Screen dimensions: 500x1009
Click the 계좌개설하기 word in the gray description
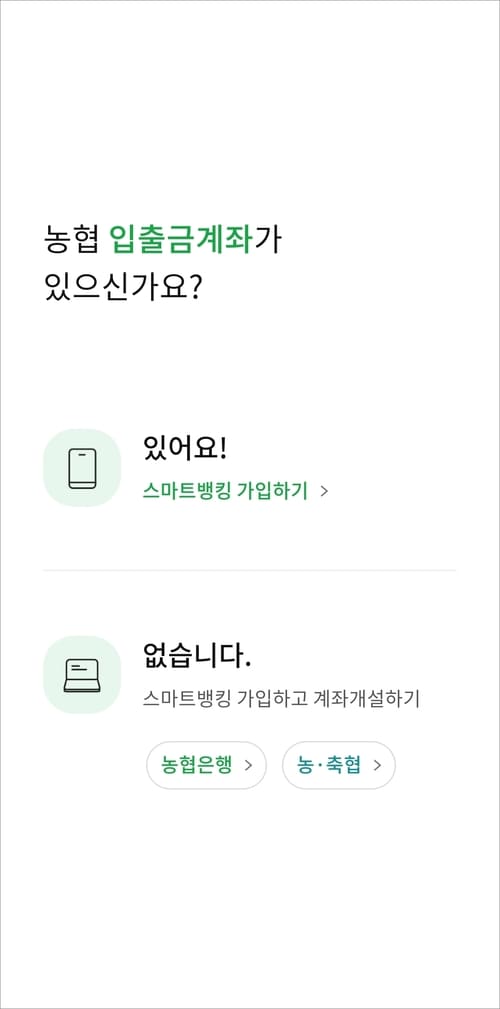pos(366,699)
